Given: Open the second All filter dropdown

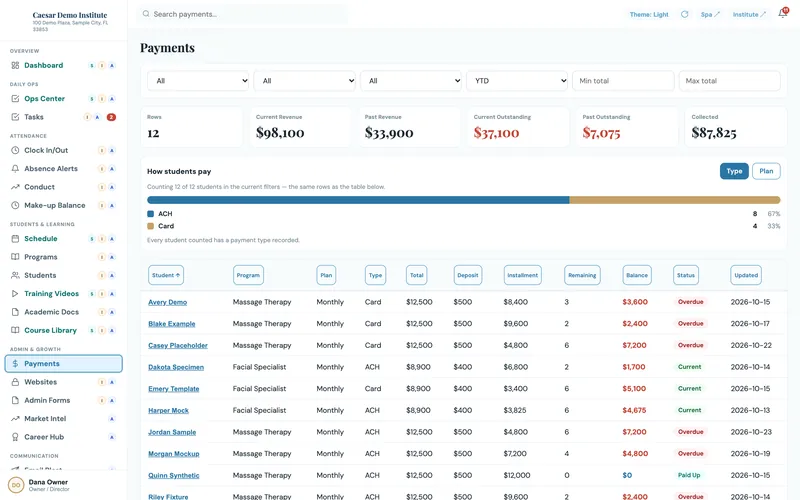Looking at the screenshot, I should pos(304,81).
